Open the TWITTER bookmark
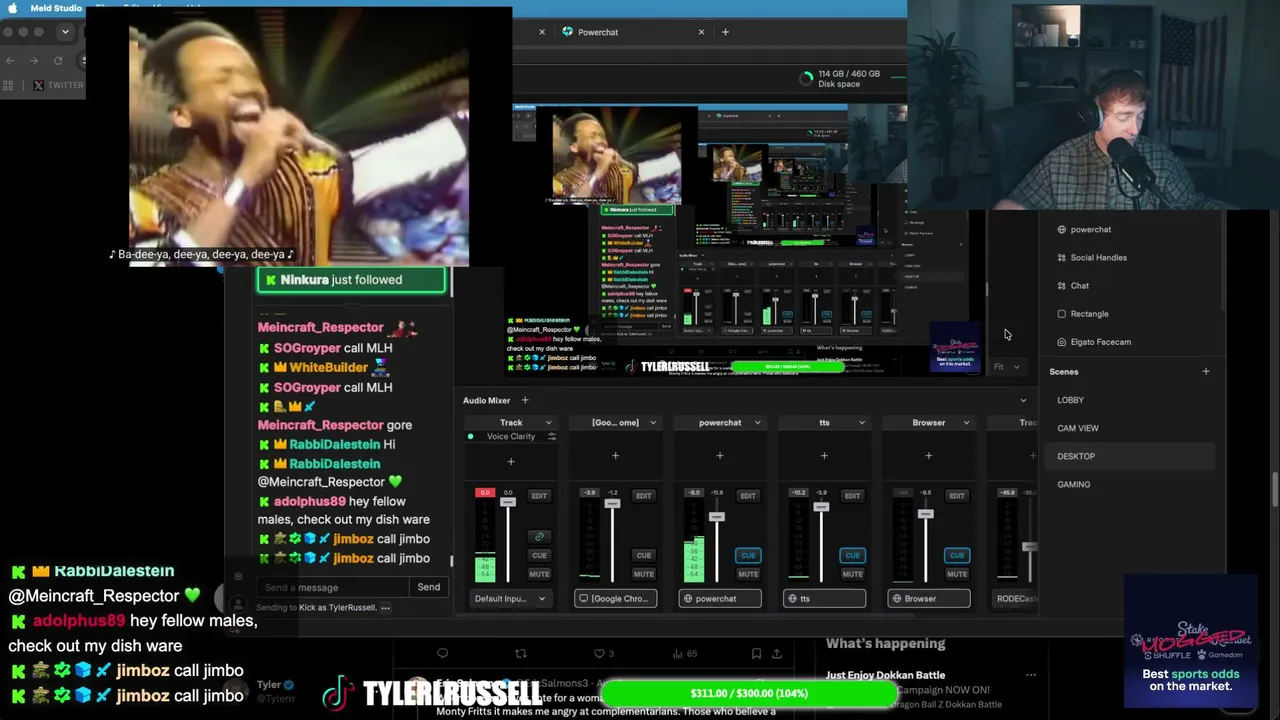 tap(60, 85)
